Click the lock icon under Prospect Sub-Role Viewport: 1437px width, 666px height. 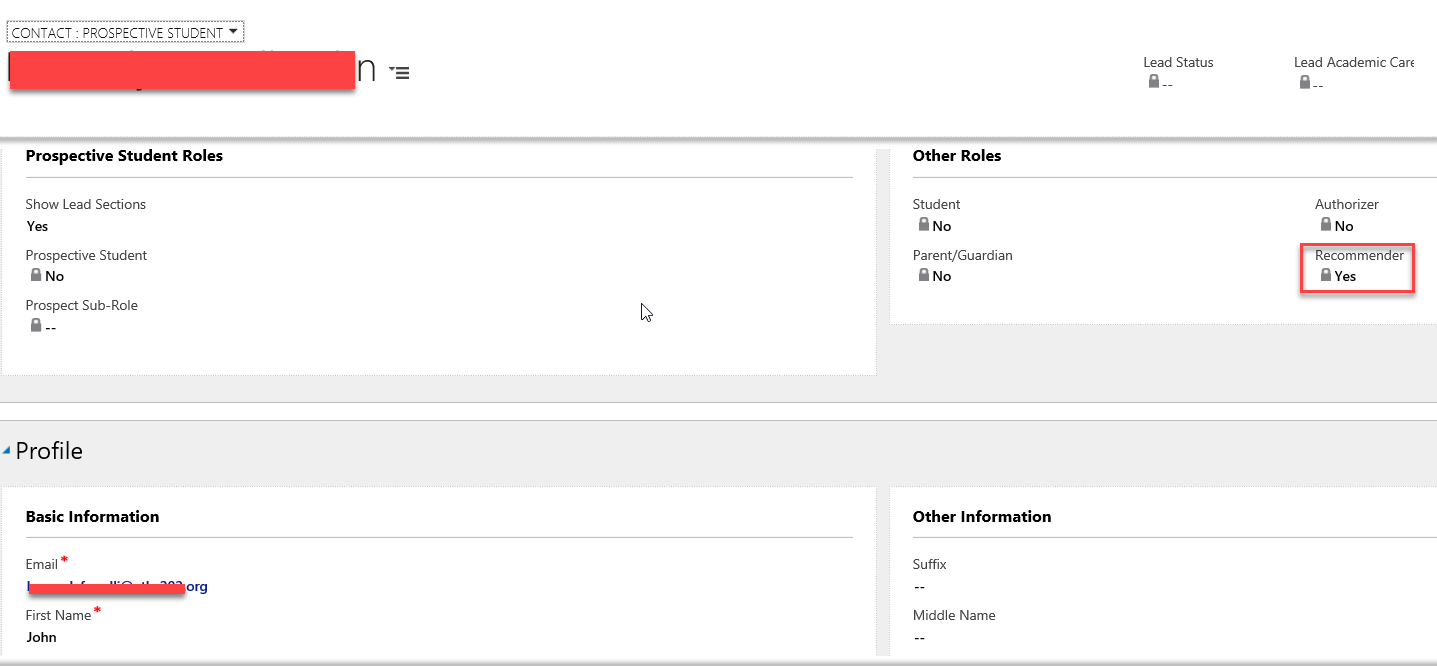(x=36, y=325)
